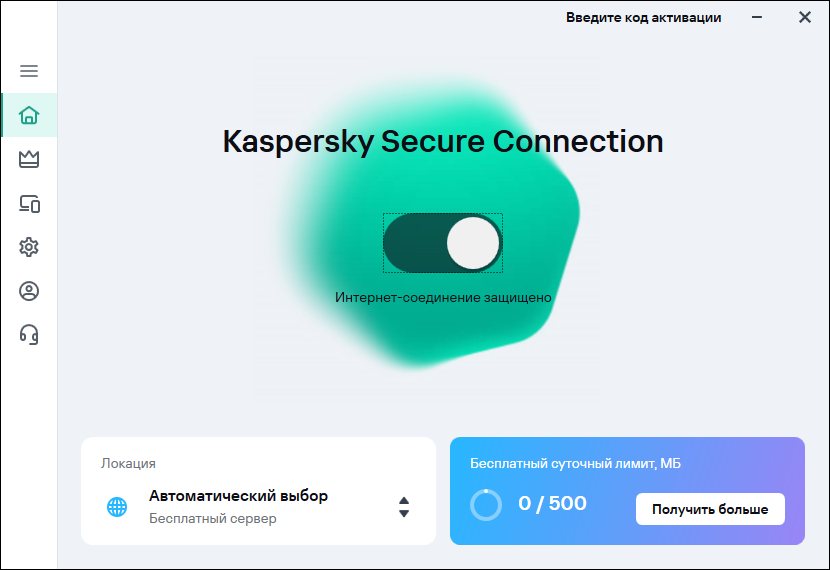The height and width of the screenshot is (570, 830).
Task: Go to the Home section
Action: [29, 115]
